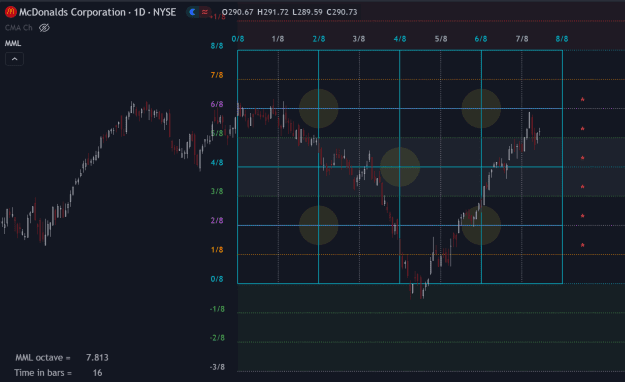
Task: Click the 4/8 price level label
Action: coord(217,162)
